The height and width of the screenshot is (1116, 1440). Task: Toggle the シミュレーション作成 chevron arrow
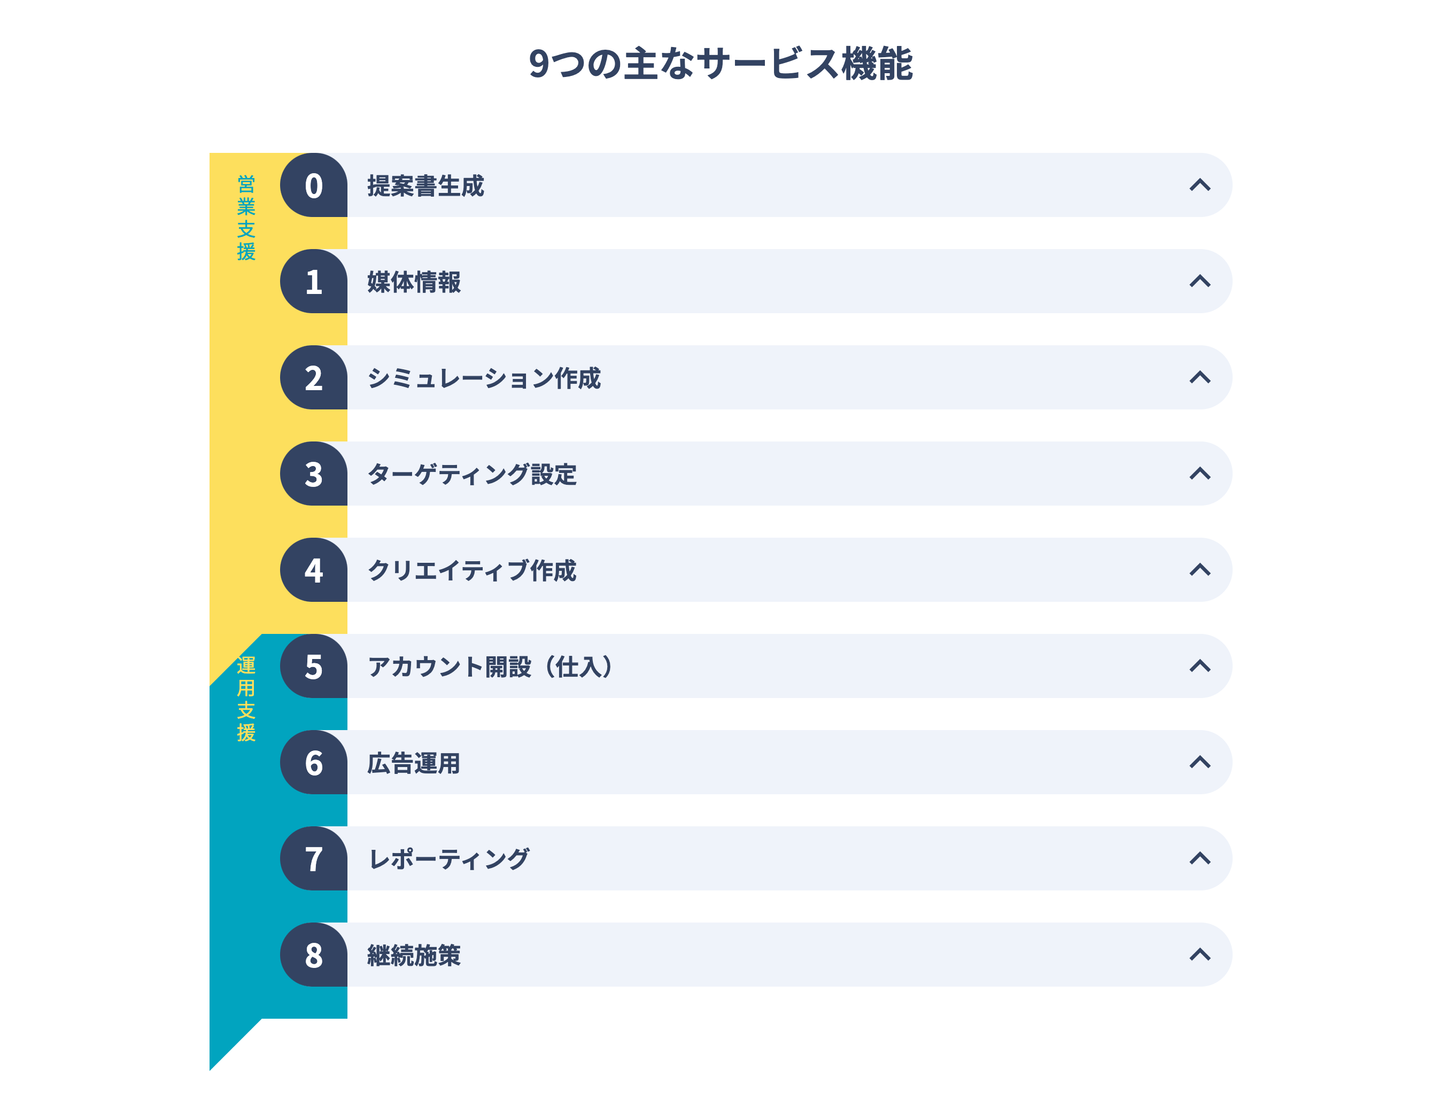coord(1200,377)
